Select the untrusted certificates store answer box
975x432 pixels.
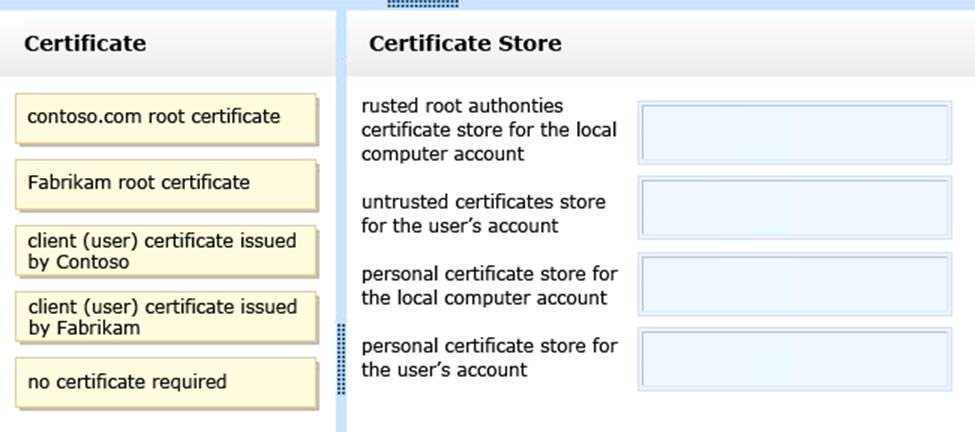pyautogui.click(x=794, y=208)
